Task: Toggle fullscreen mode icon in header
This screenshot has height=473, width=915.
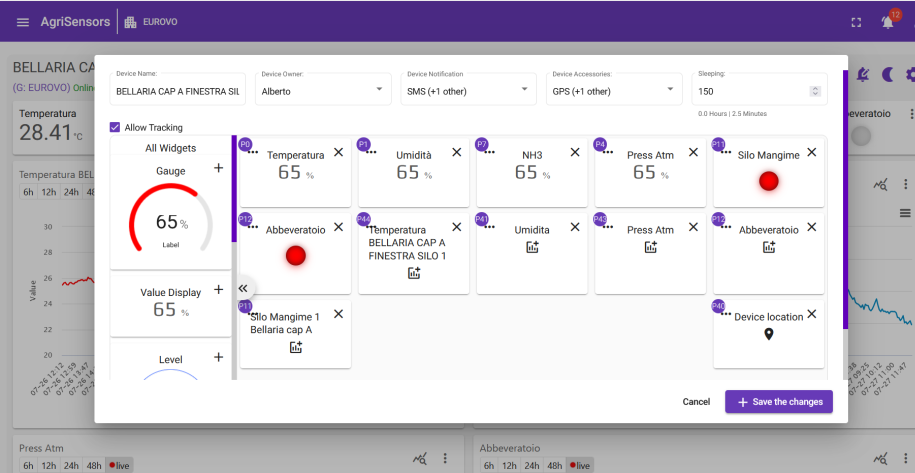Action: [x=856, y=22]
